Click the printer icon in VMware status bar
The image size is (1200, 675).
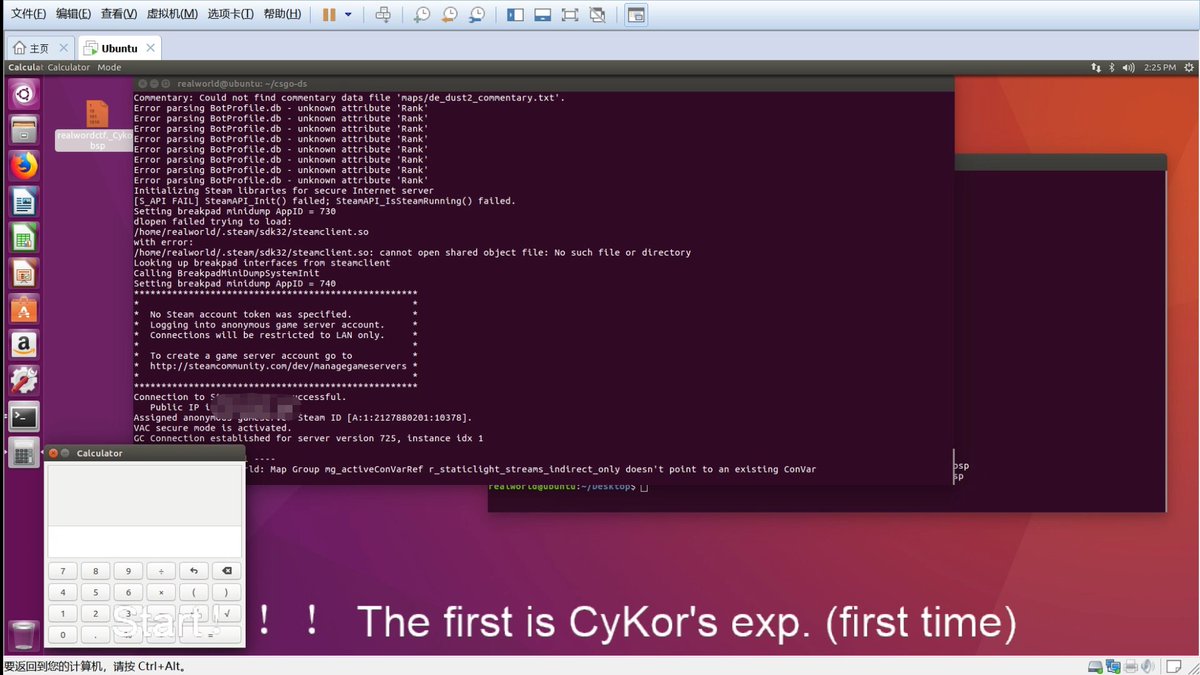[1131, 666]
